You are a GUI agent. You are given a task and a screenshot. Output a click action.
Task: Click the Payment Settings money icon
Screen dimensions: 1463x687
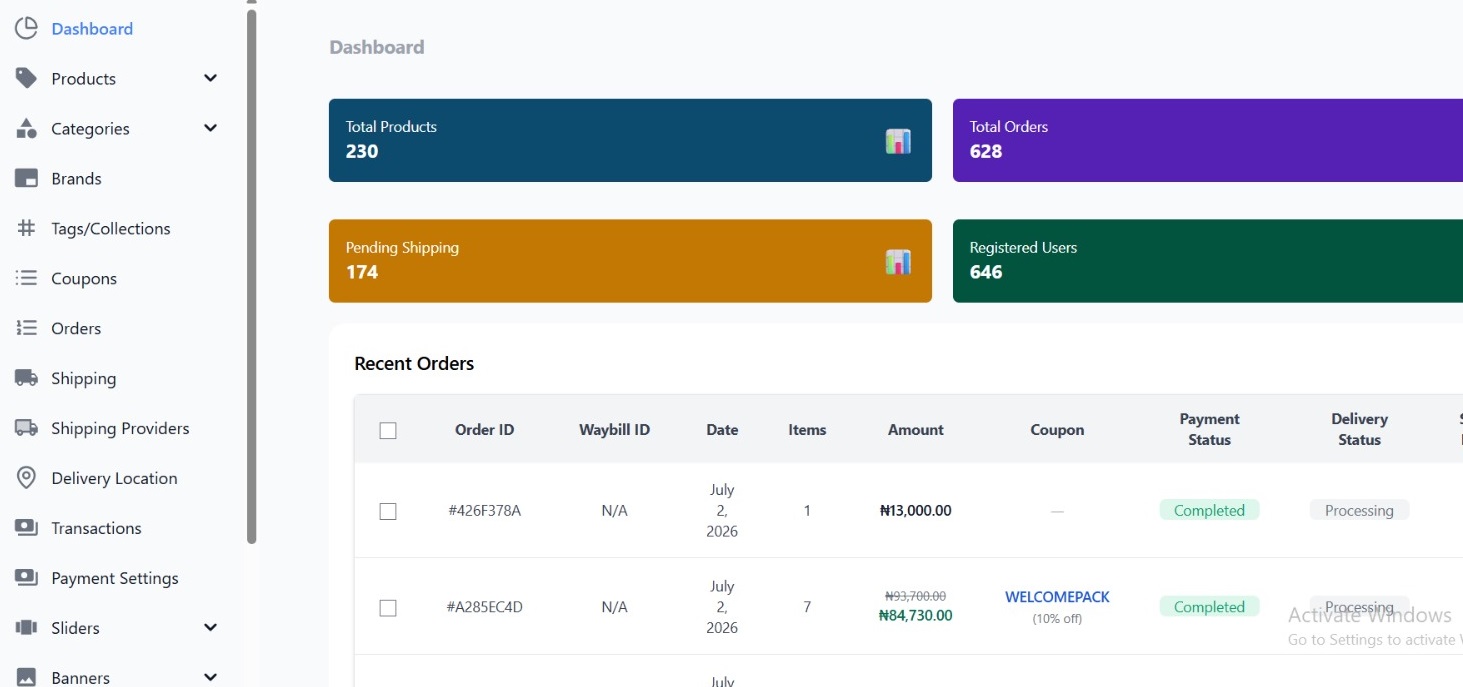26,578
